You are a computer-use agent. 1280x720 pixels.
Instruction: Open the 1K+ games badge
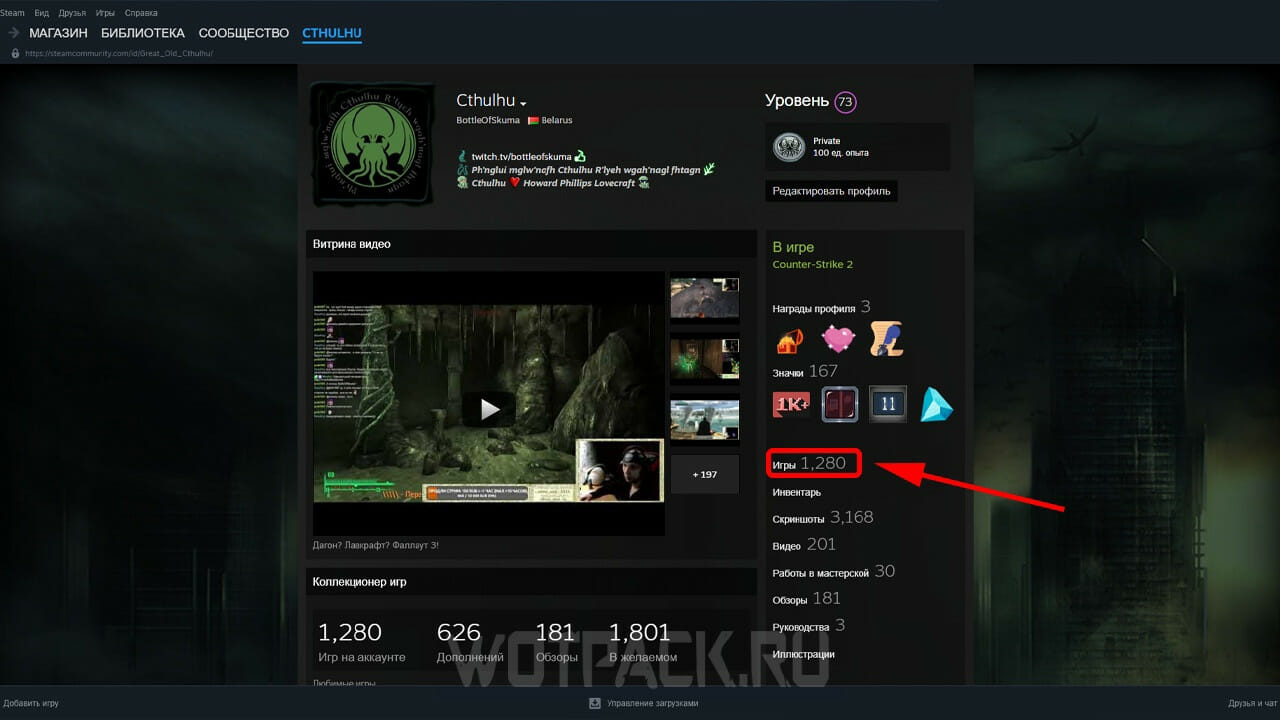click(x=791, y=404)
